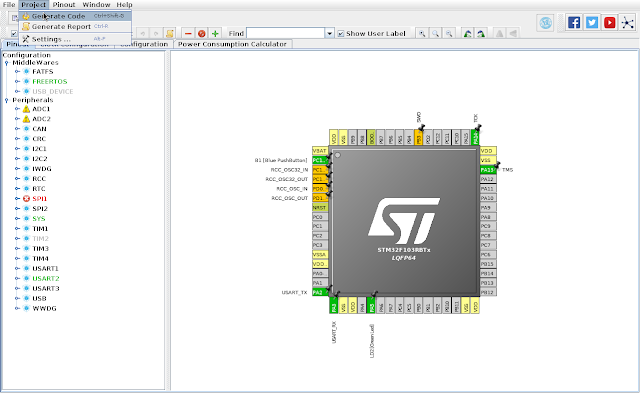Click the ST community network icon

627,22
